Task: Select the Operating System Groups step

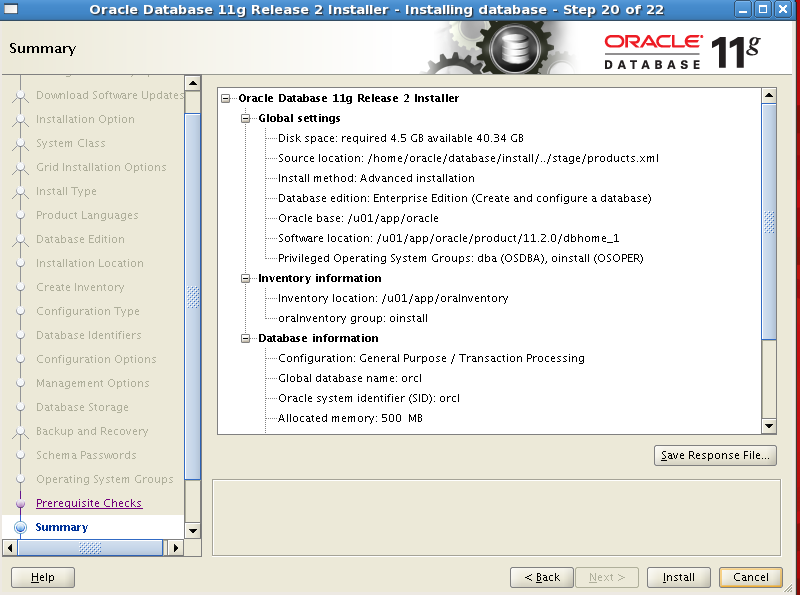Action: pos(105,479)
